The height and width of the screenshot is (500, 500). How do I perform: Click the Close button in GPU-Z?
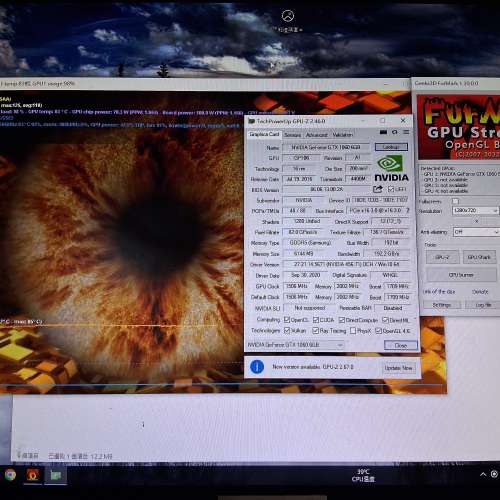(401, 345)
